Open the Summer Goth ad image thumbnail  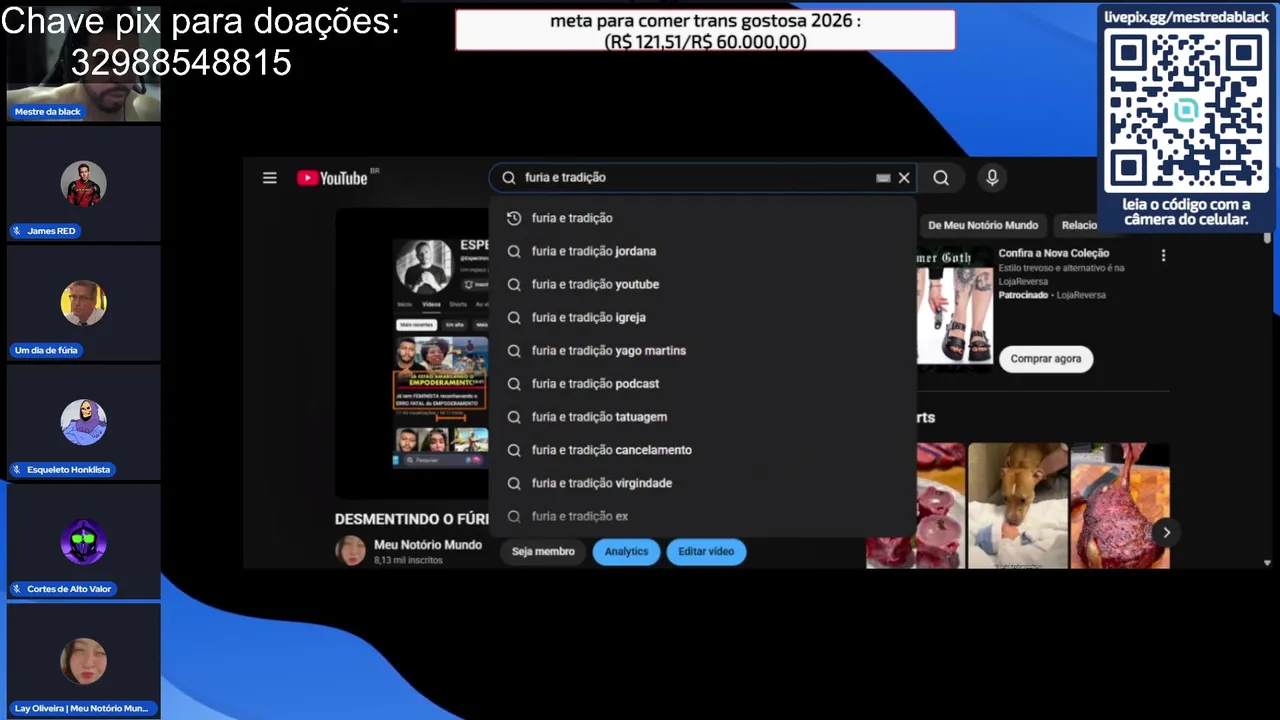[x=954, y=306]
